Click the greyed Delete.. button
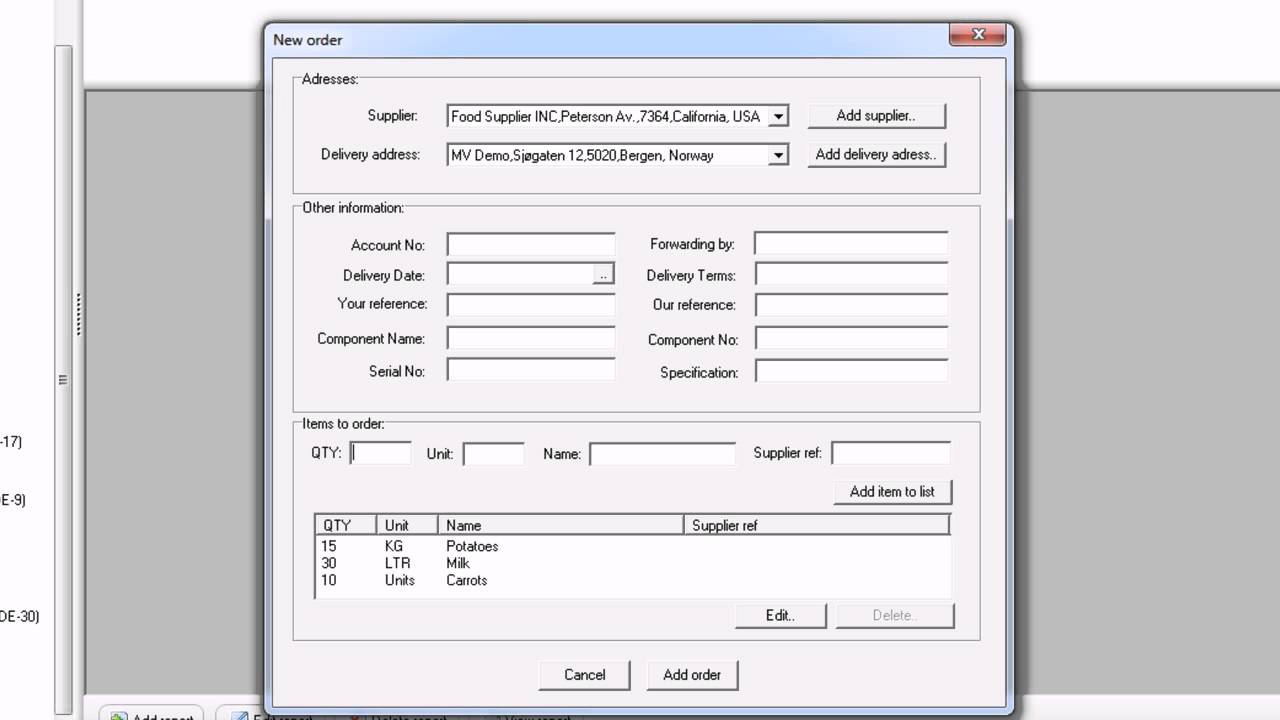Screen dimensions: 1280x720 (895, 616)
